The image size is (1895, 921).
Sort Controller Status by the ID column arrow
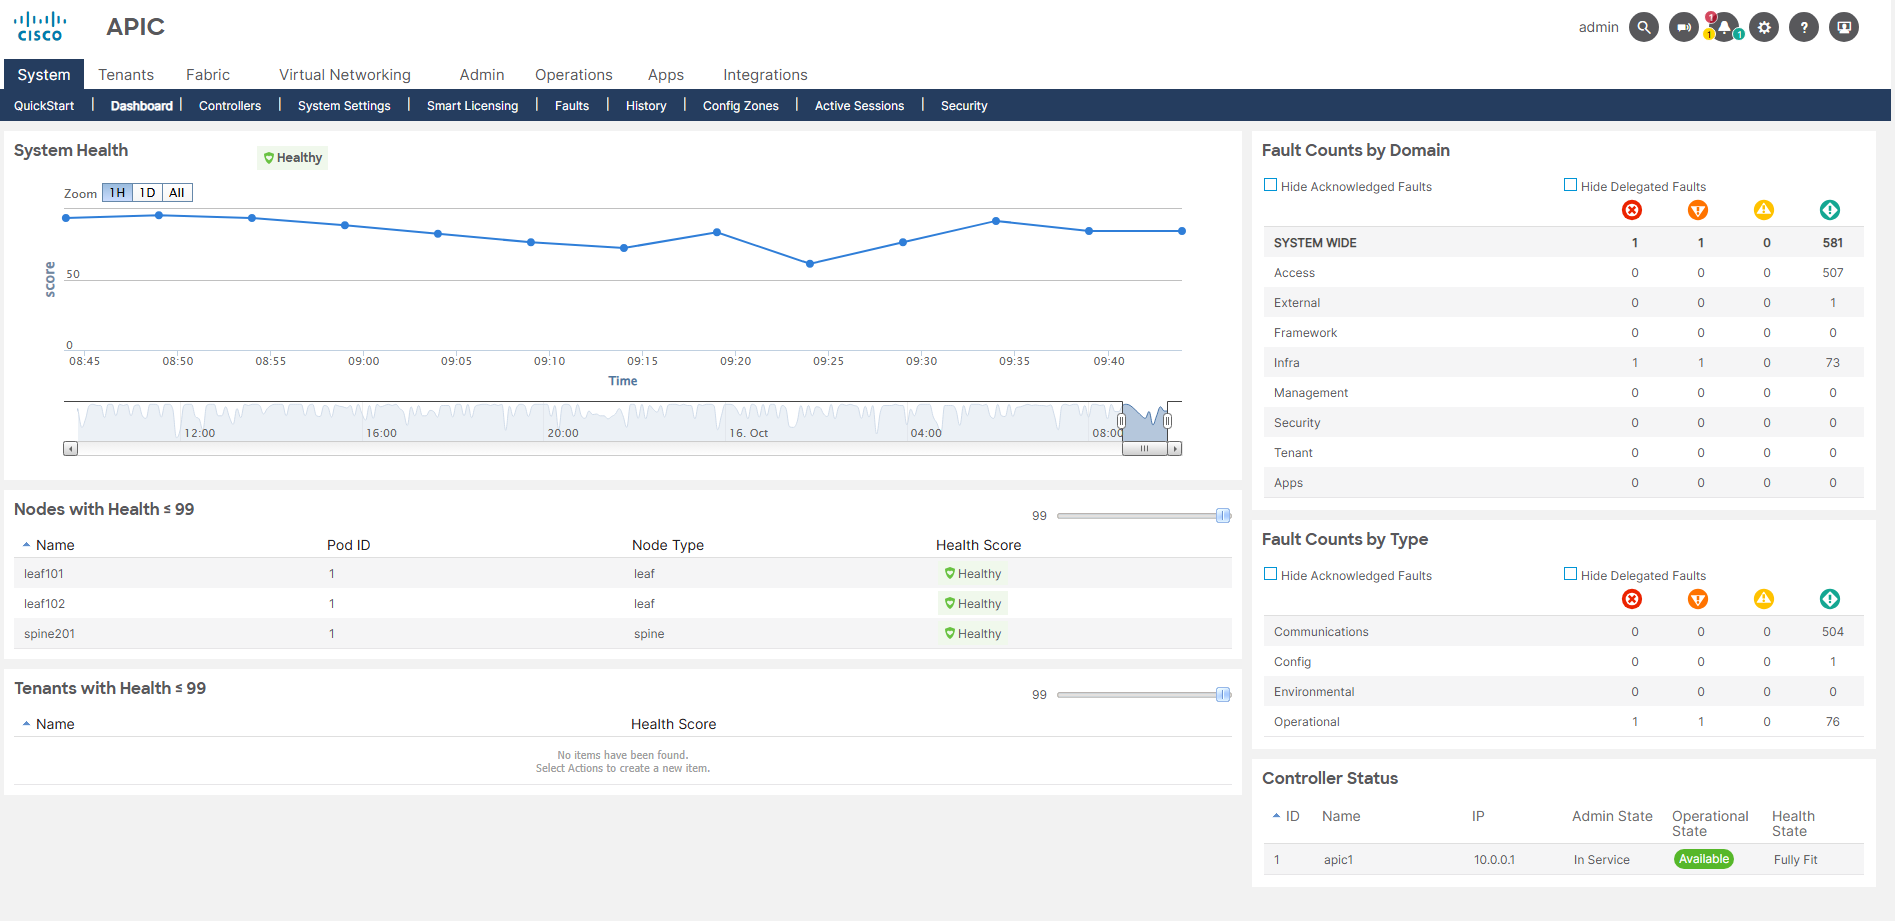pos(1277,817)
